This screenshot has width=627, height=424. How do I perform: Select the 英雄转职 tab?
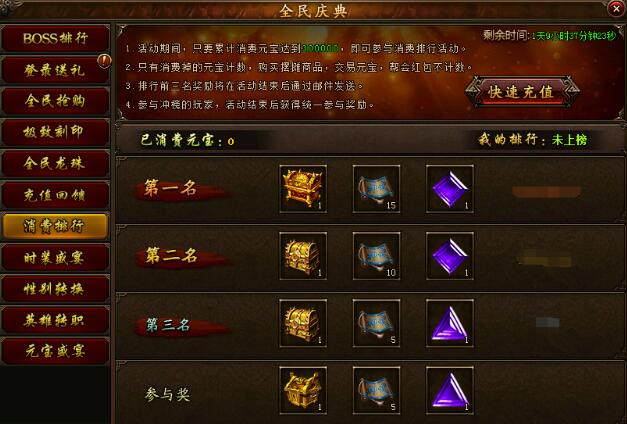click(x=55, y=320)
